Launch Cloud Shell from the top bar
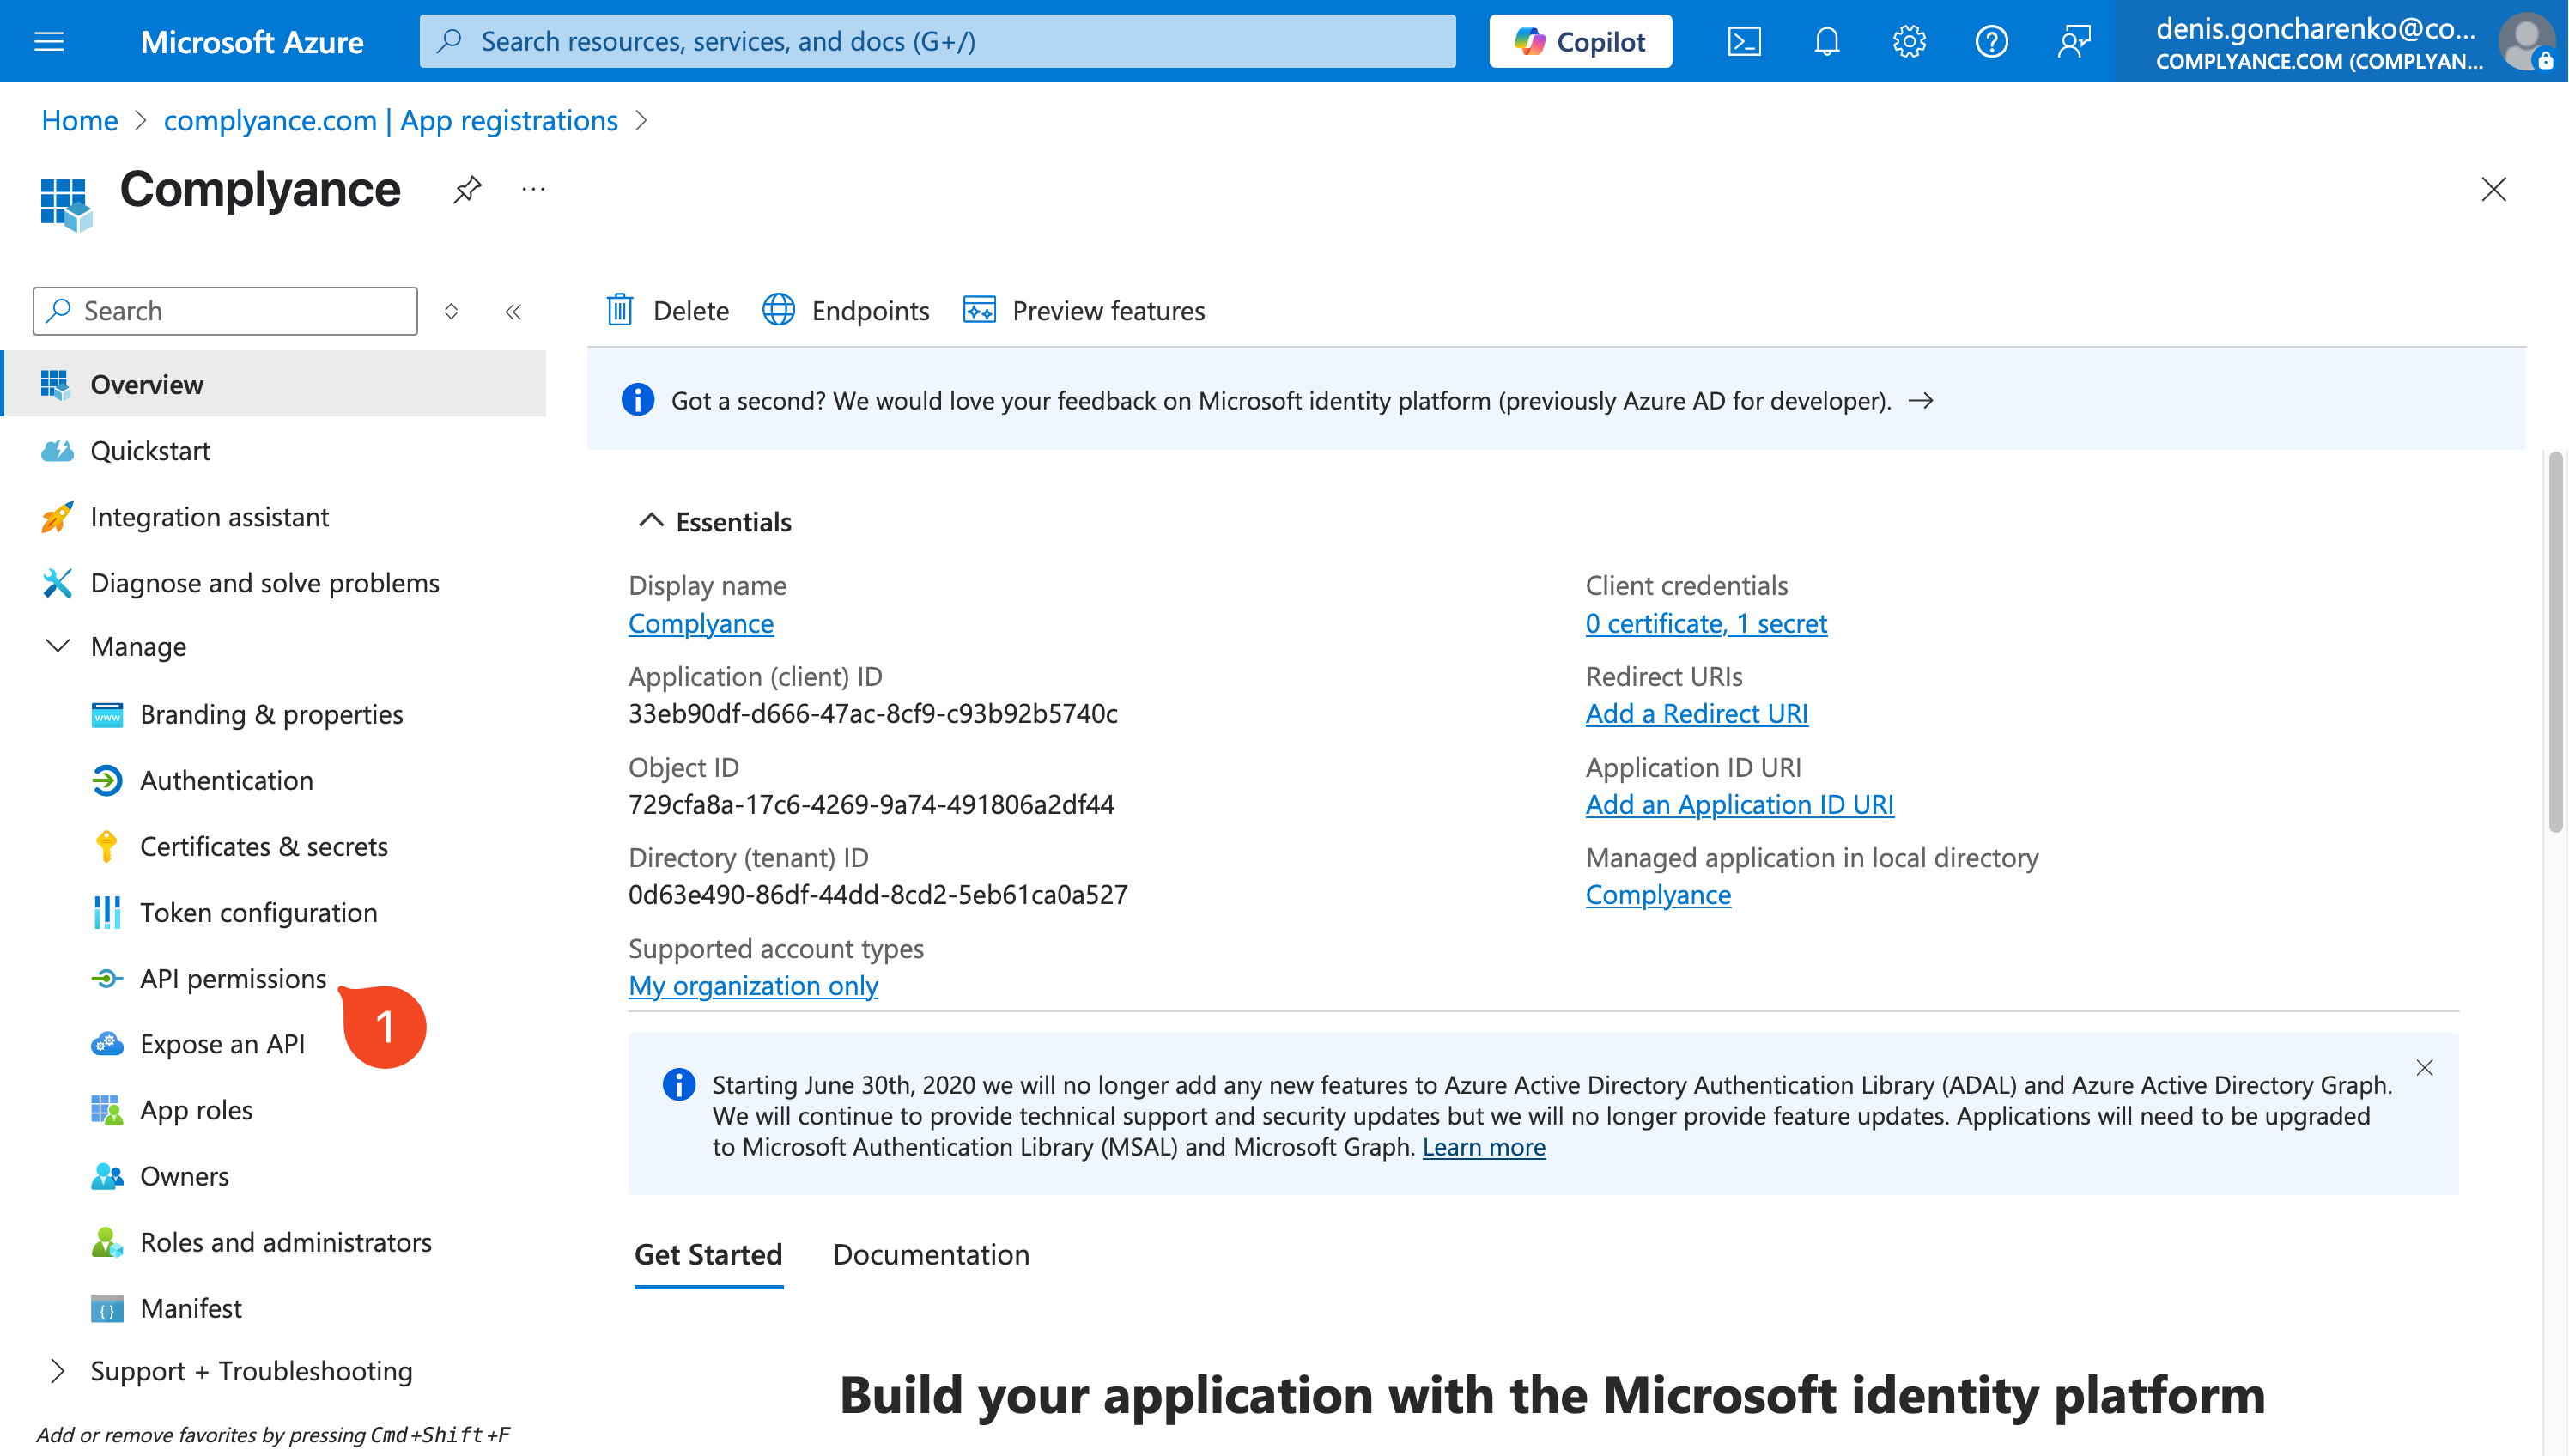 (1744, 41)
